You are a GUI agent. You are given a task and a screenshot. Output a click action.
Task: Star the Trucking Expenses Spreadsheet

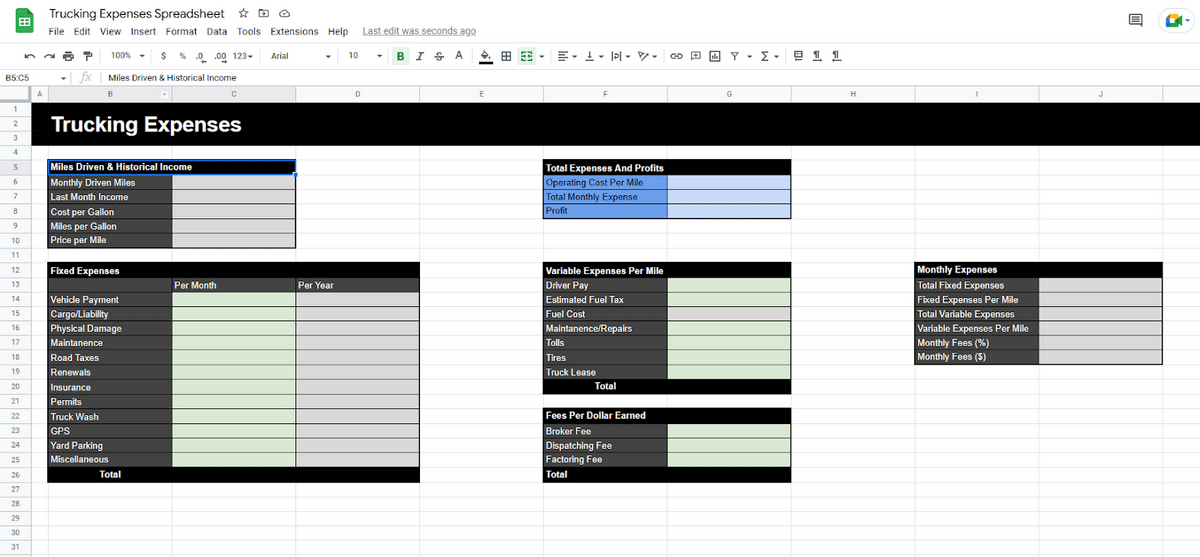245,14
